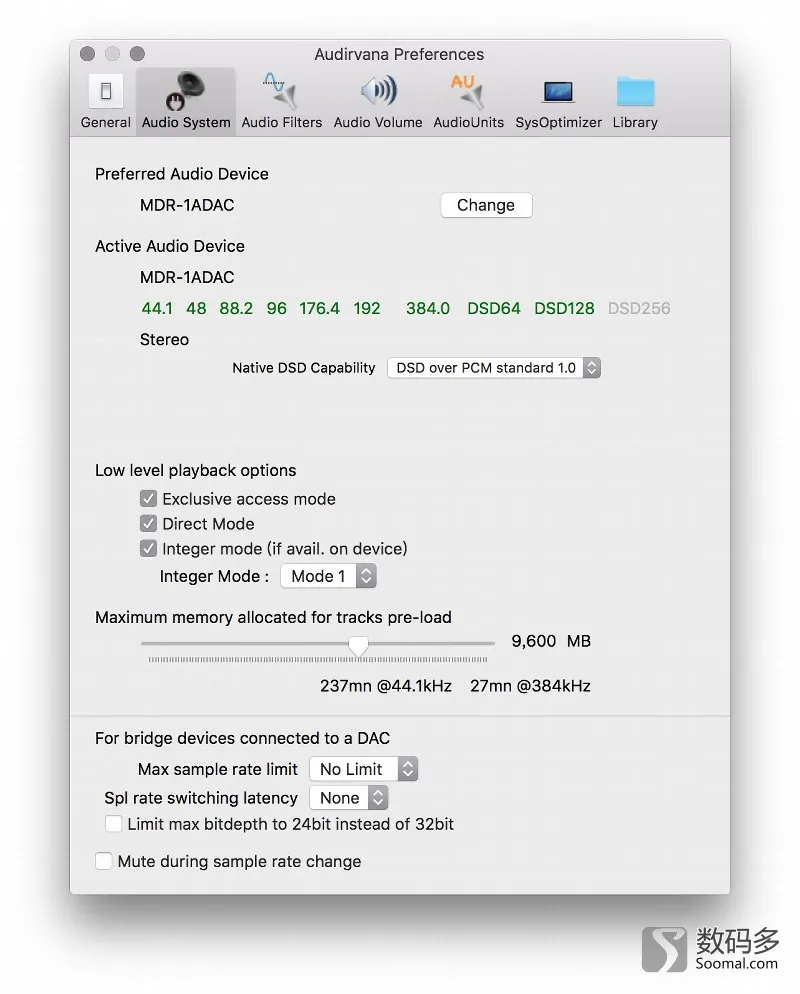Click the 192 sample rate value

367,309
